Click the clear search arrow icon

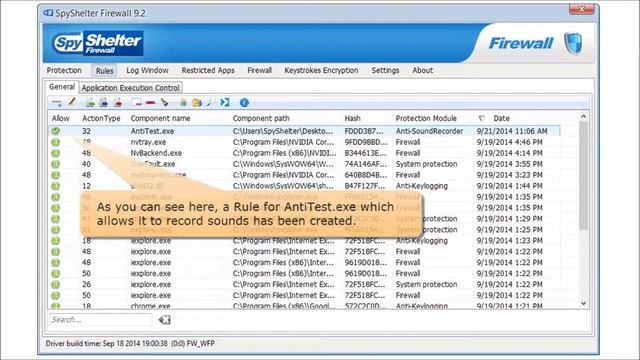click(164, 320)
